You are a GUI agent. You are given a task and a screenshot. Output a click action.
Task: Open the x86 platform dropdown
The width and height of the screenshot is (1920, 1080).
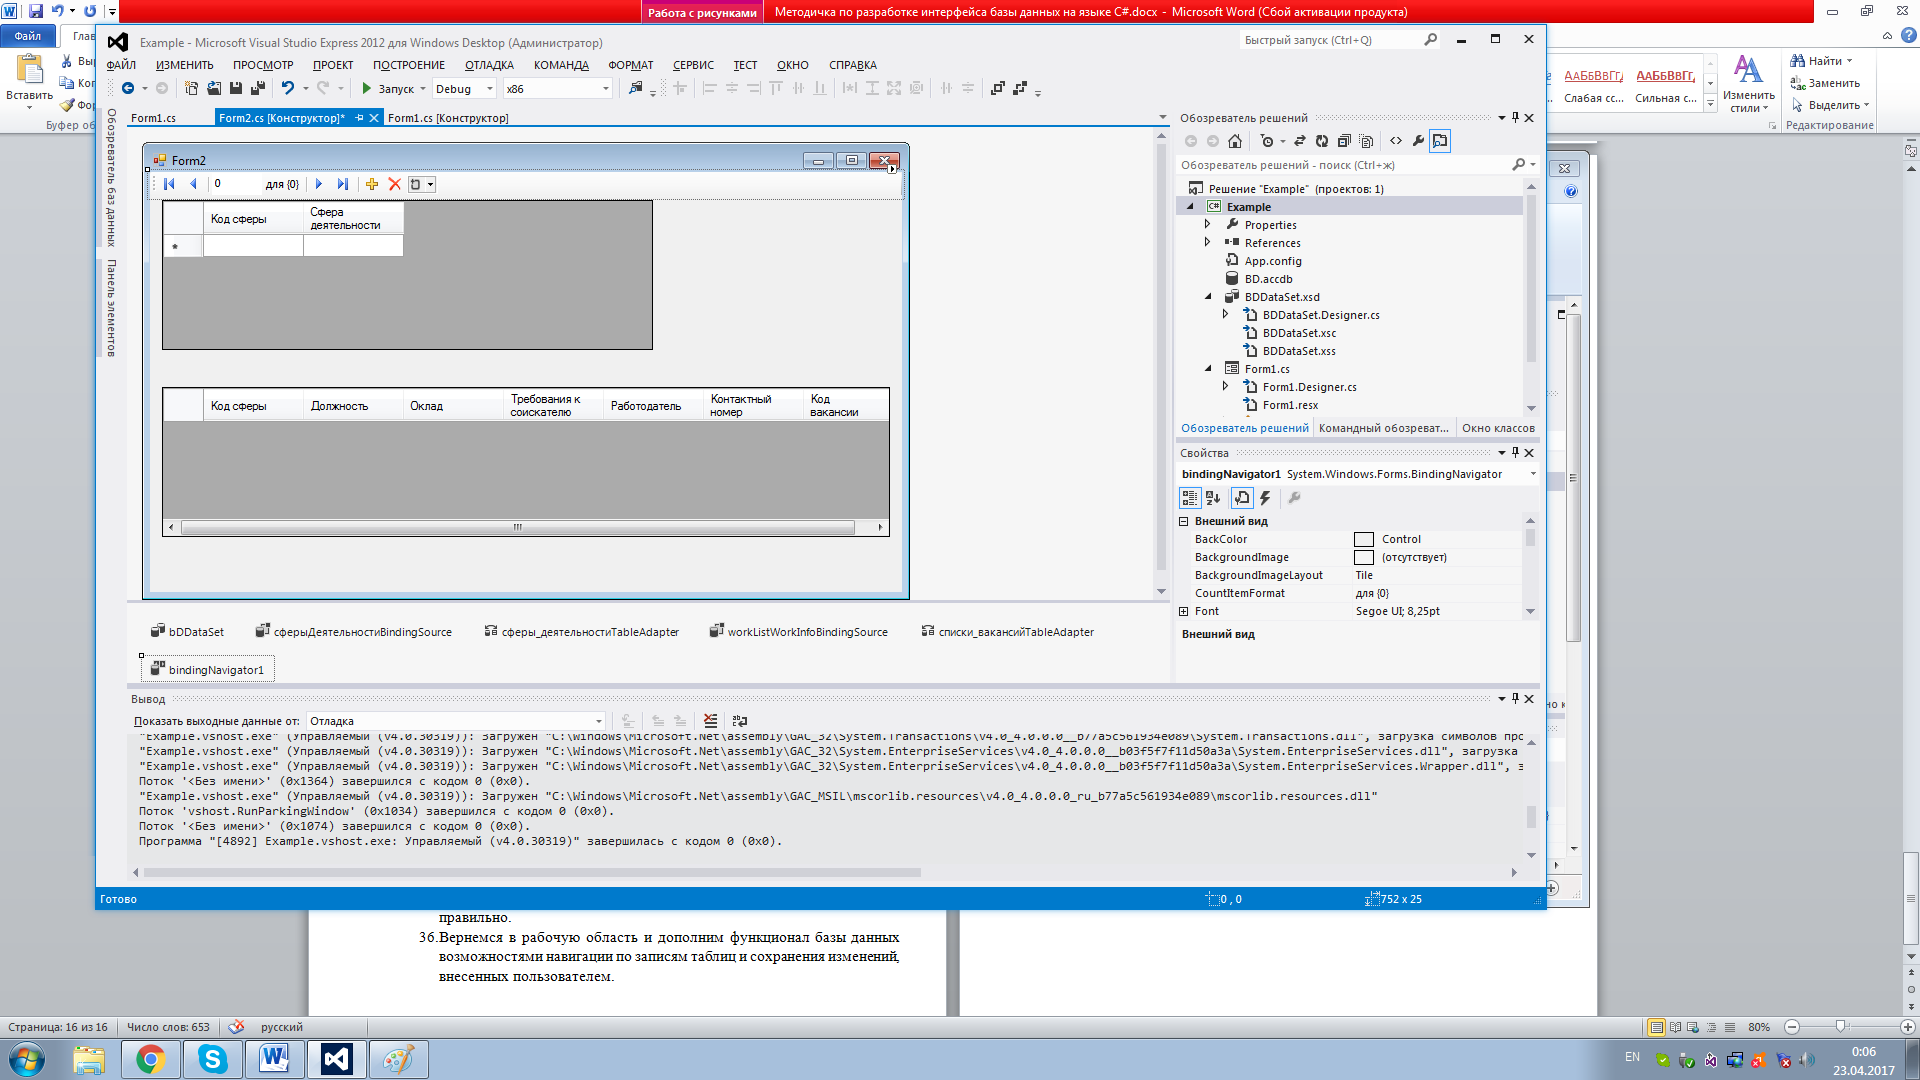pos(557,89)
